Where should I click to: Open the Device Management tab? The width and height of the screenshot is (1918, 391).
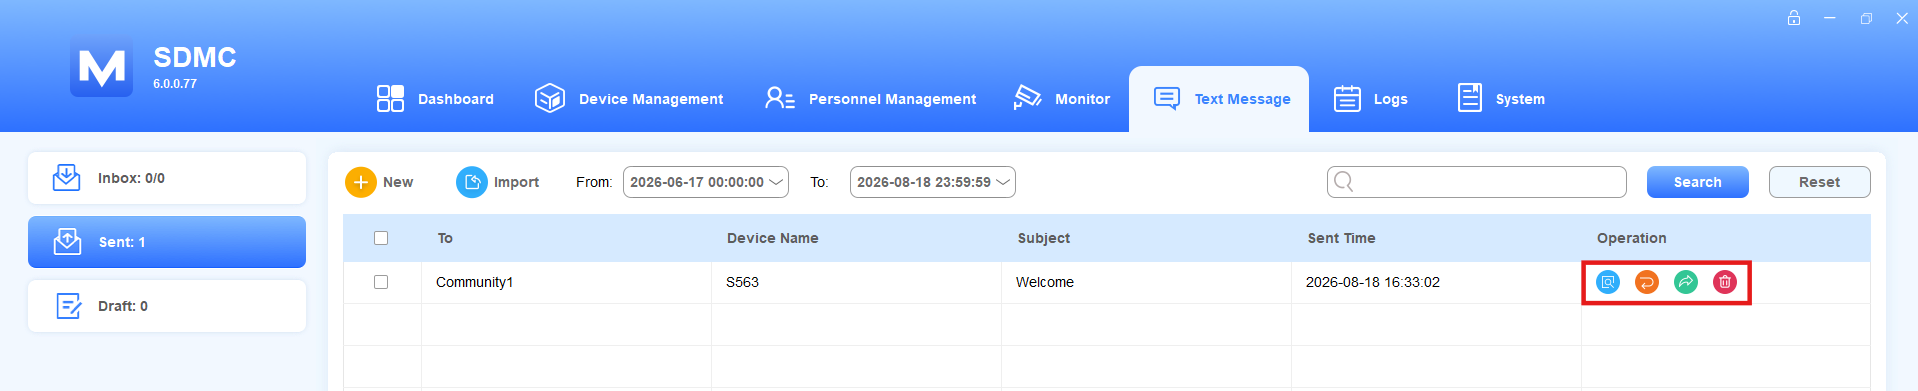coord(629,98)
